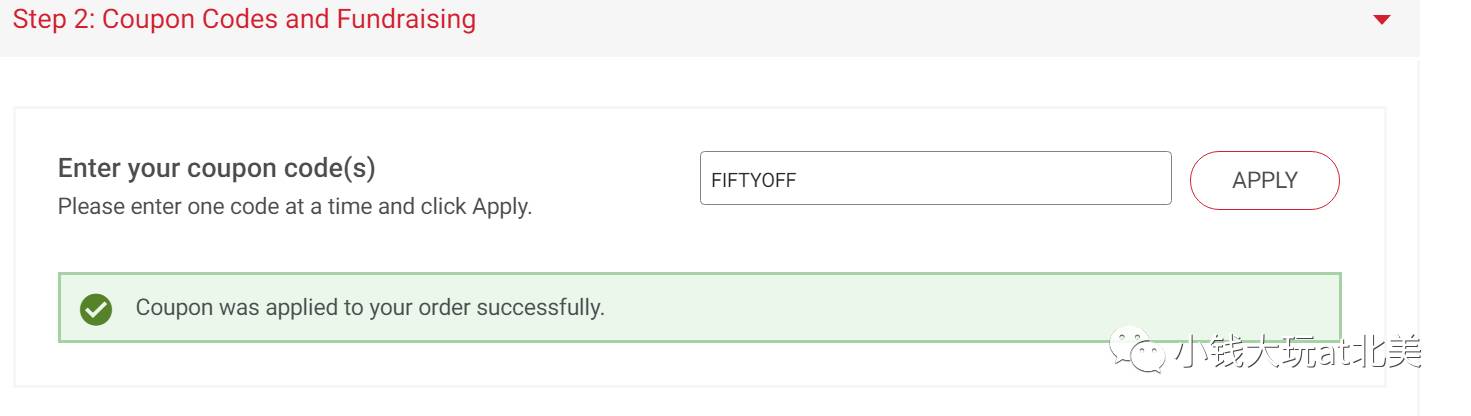1471x416 pixels.
Task: Focus the coupon code input field
Action: 935,178
